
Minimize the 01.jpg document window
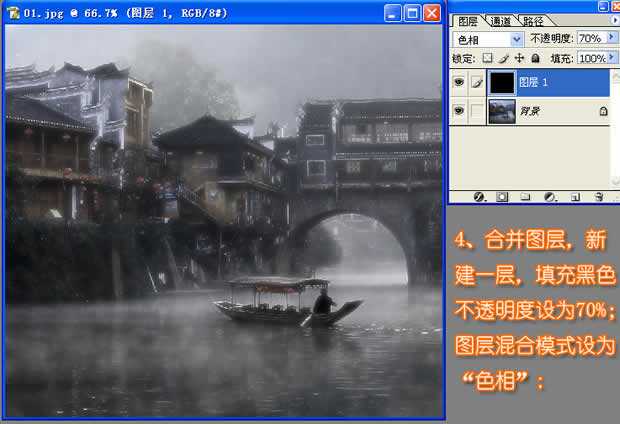392,13
